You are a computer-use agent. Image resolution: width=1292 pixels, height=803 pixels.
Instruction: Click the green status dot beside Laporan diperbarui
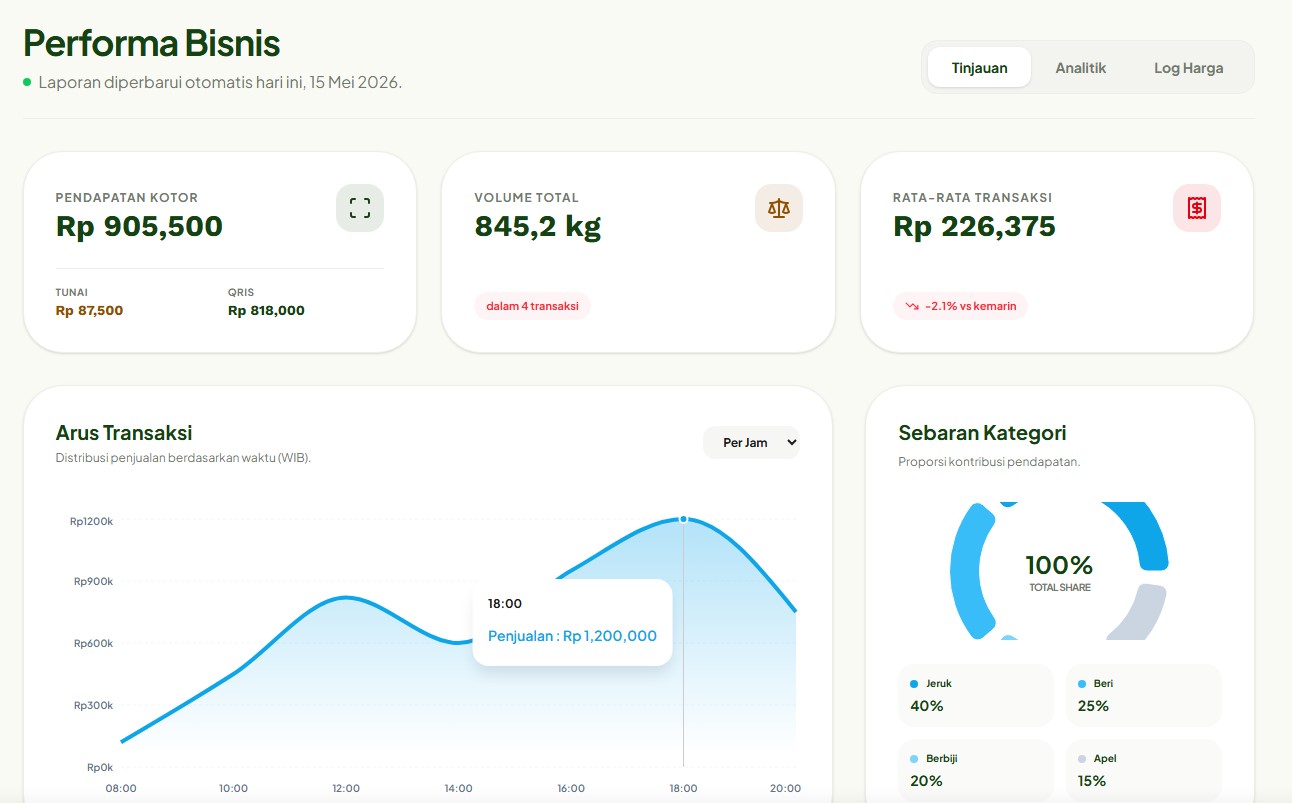(27, 82)
